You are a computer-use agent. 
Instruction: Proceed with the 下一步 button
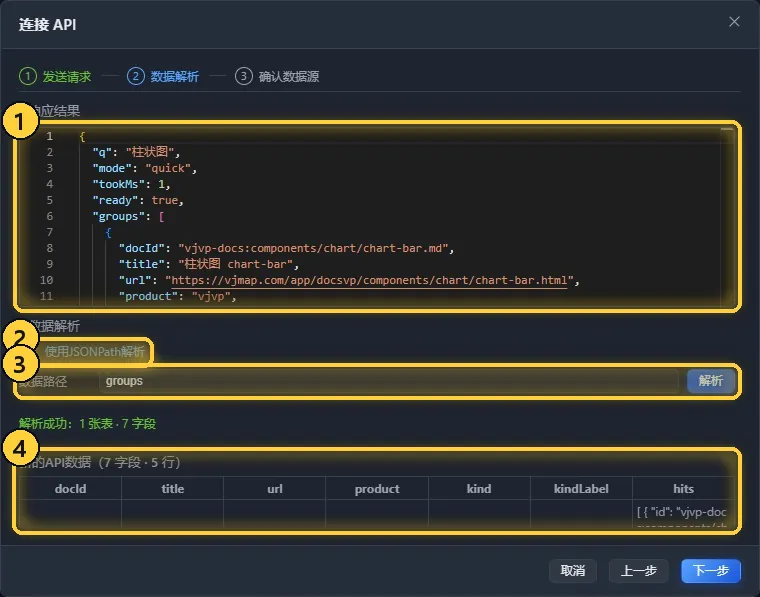(711, 571)
